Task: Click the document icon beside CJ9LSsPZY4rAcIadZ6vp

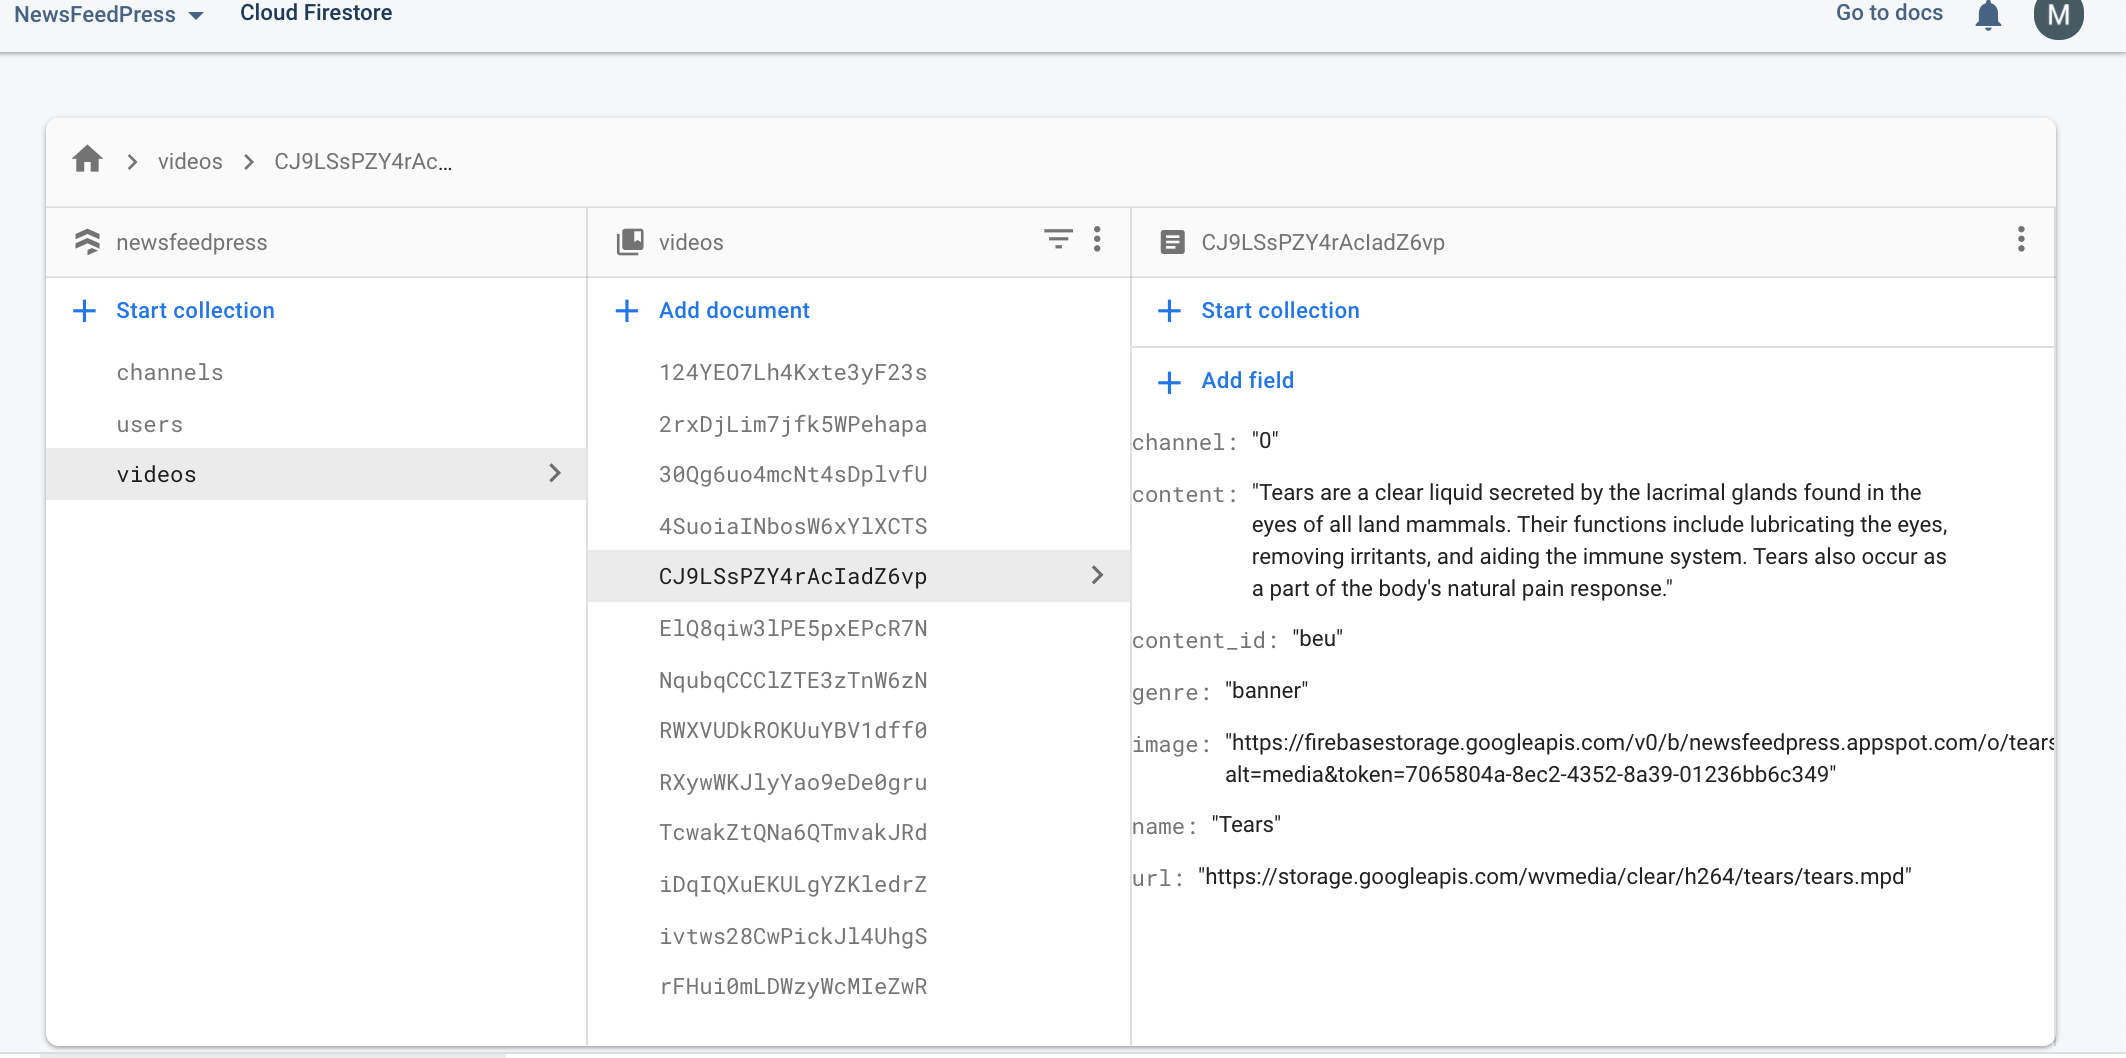Action: pos(1172,242)
